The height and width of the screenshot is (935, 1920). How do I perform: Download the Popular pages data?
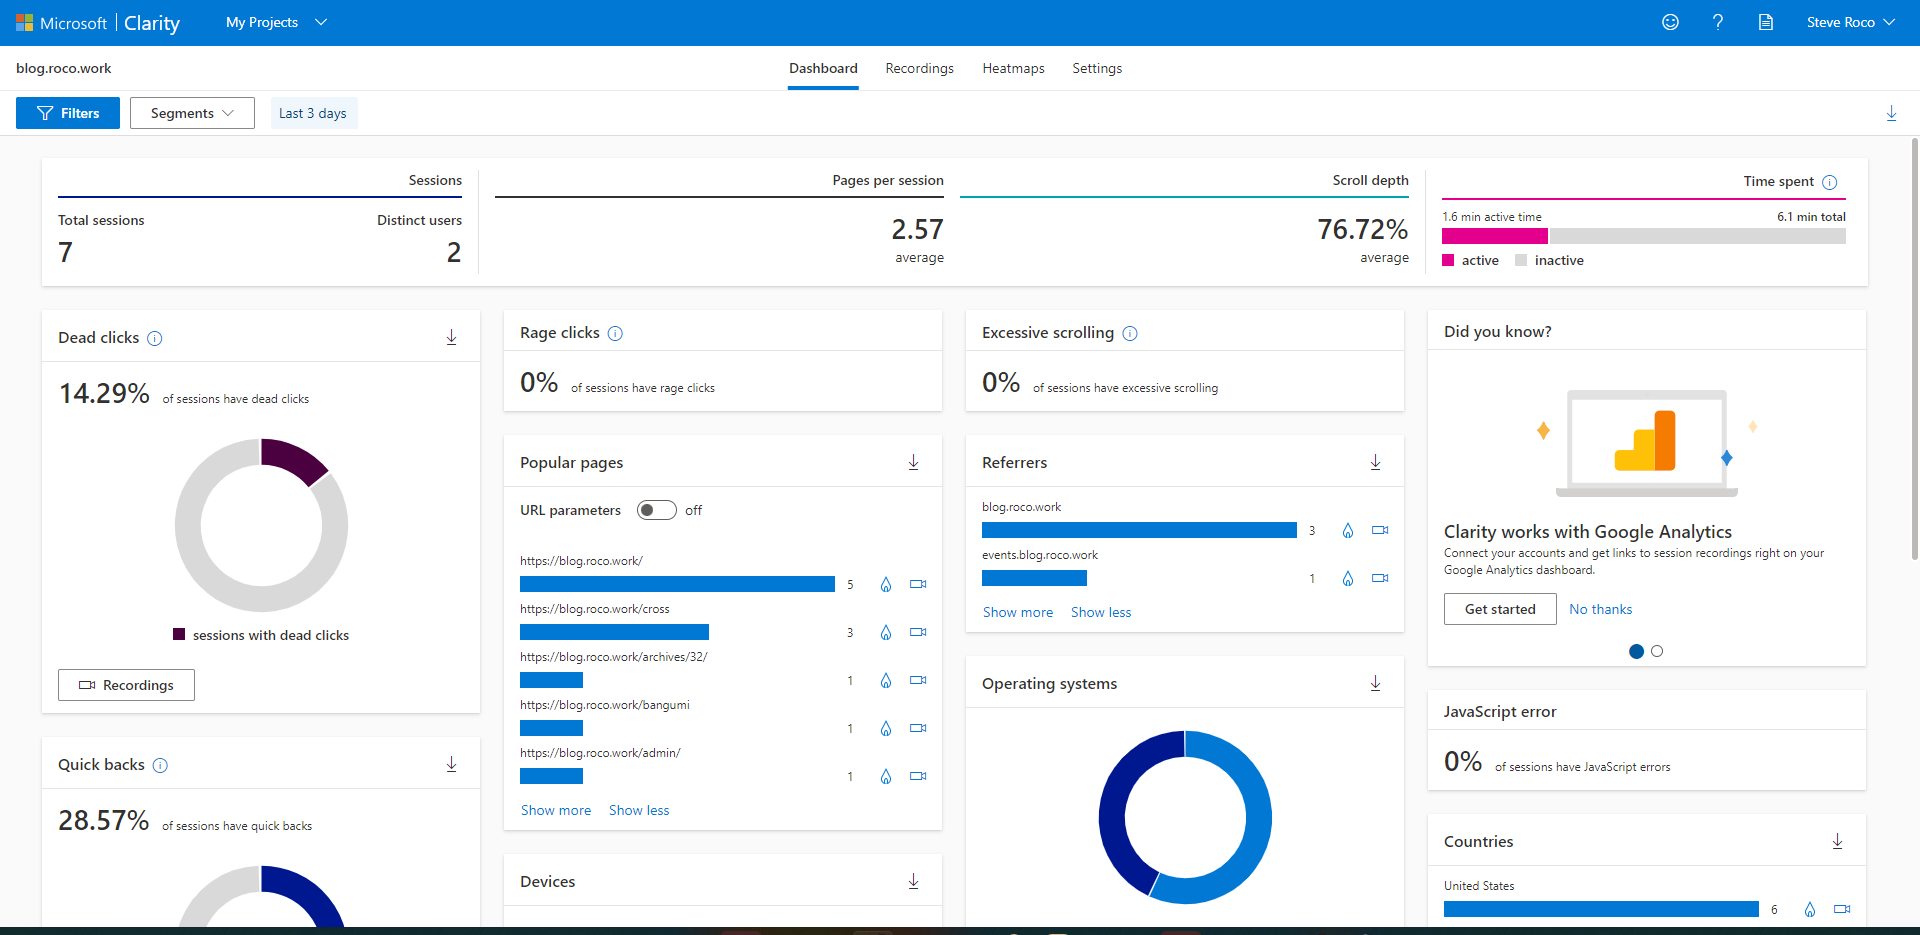pyautogui.click(x=913, y=462)
